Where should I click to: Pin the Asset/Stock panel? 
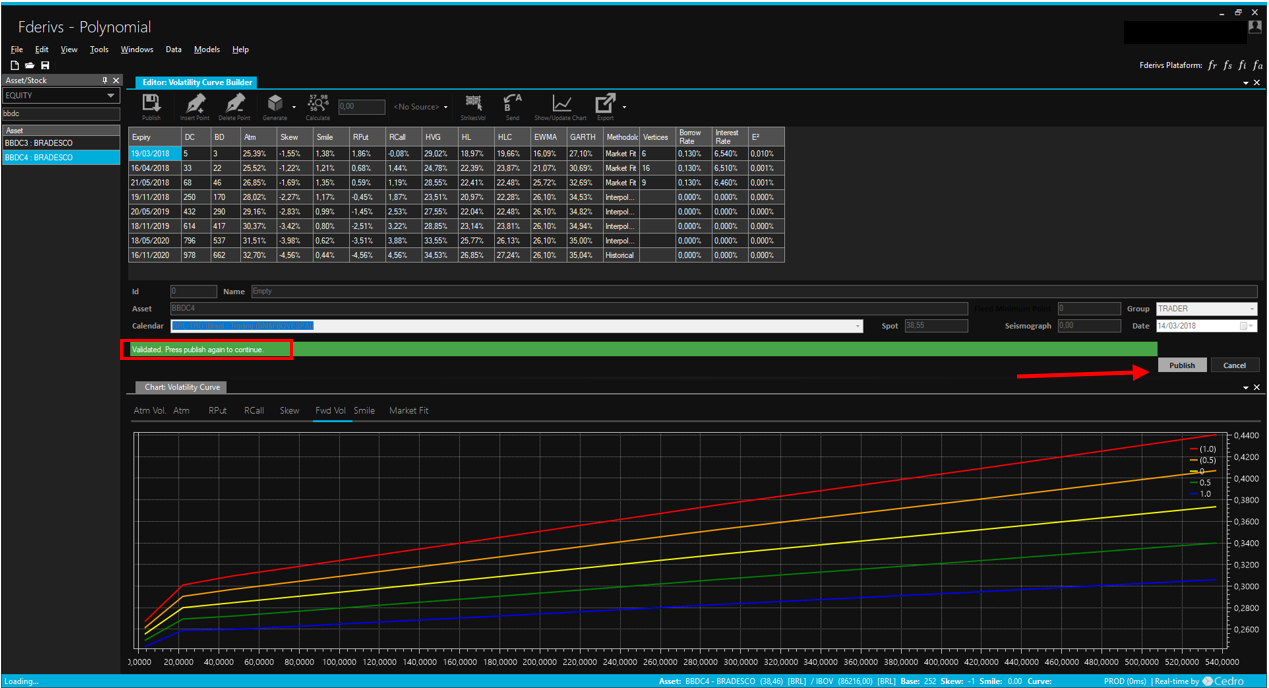[105, 80]
